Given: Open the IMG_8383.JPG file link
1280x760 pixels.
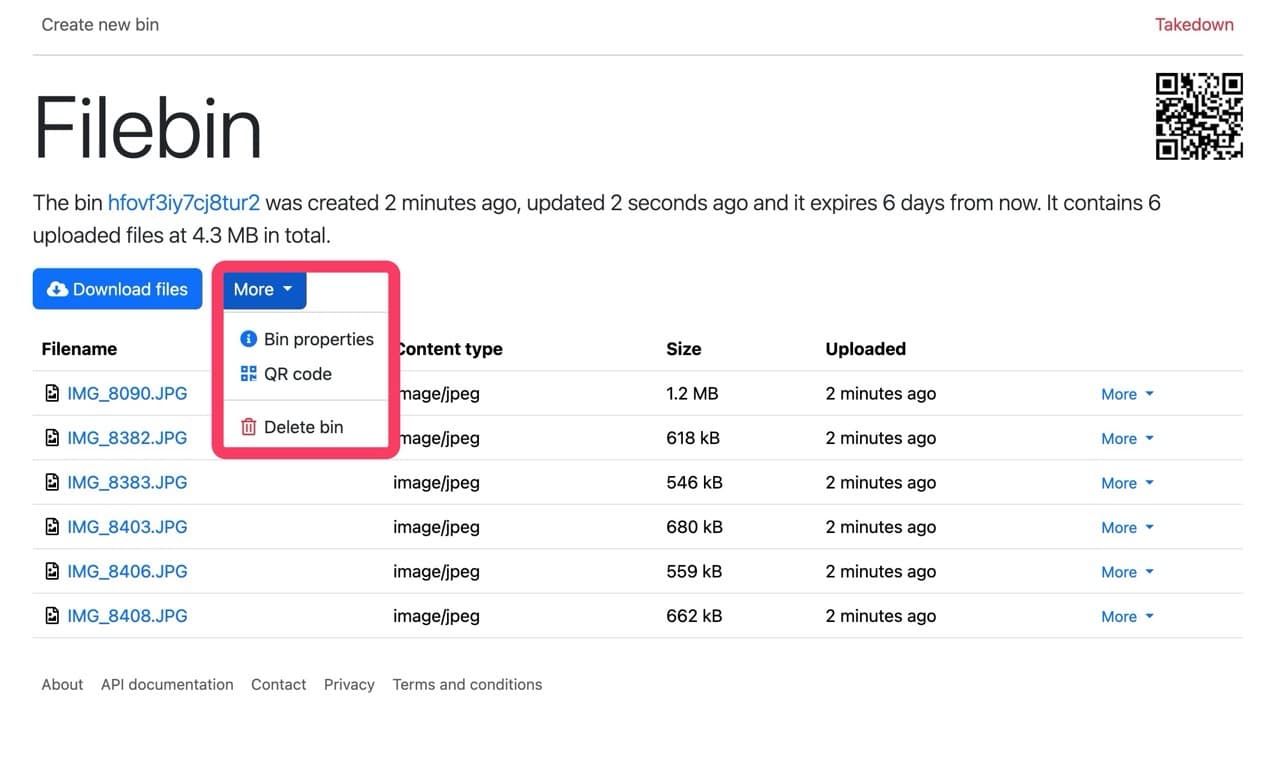Looking at the screenshot, I should [127, 483].
